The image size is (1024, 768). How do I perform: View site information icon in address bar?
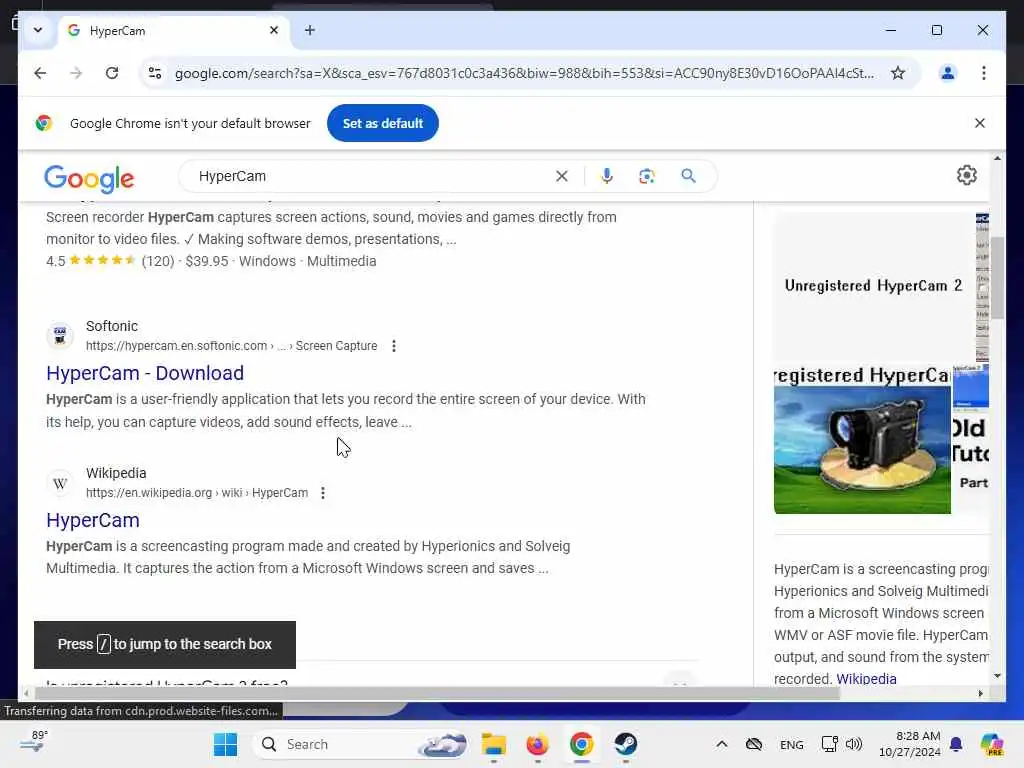pyautogui.click(x=155, y=73)
